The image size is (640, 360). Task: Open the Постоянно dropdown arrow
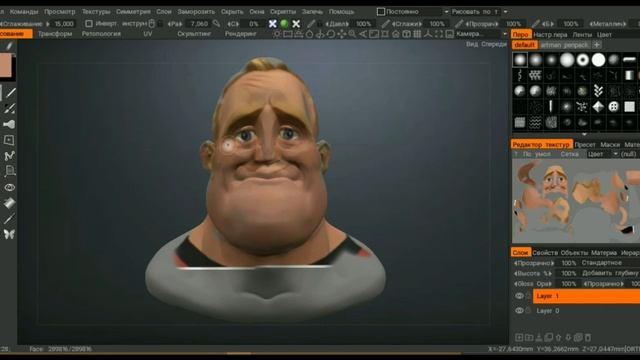[x=446, y=12]
